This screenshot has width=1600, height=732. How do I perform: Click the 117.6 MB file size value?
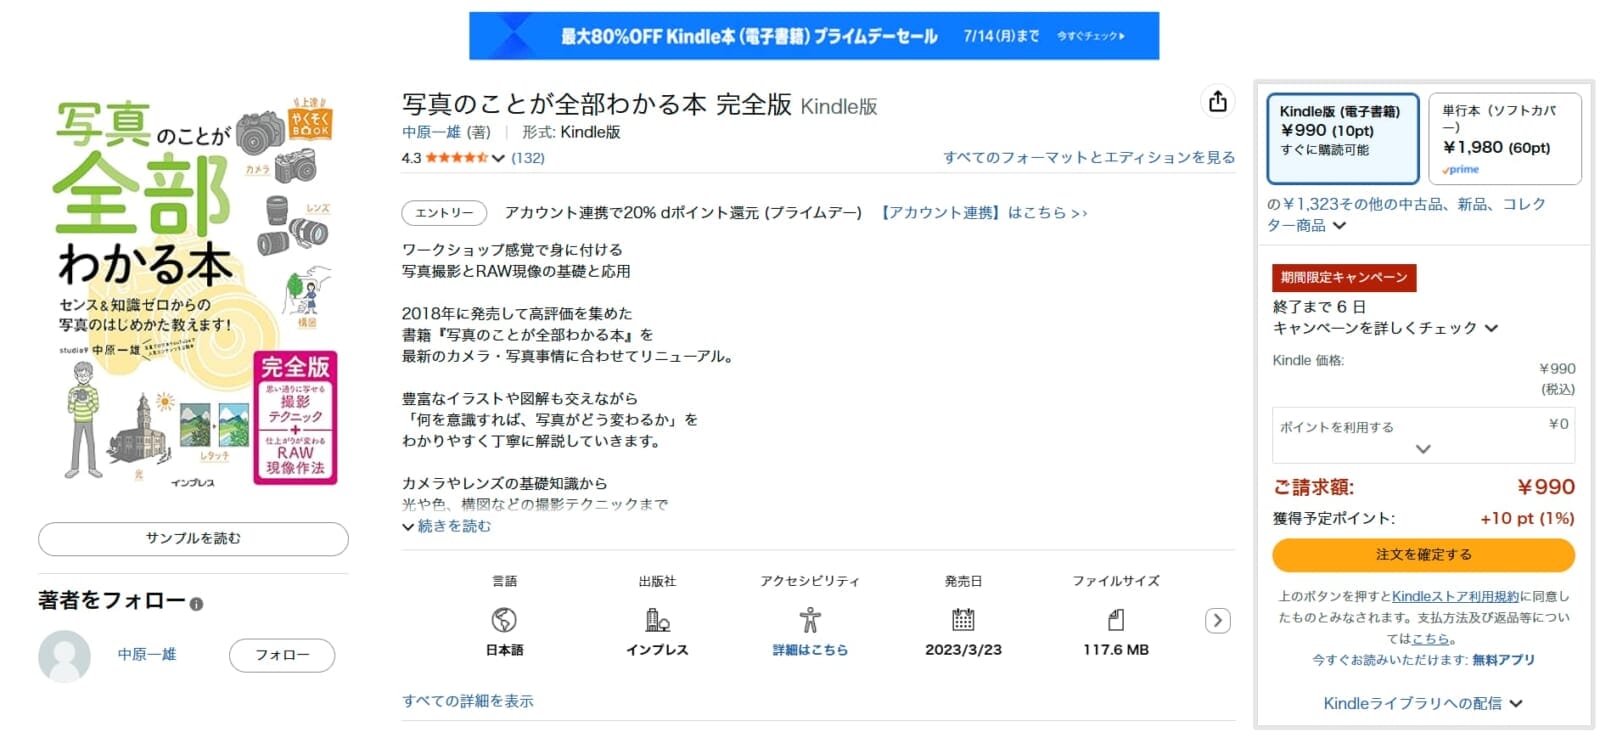coord(1116,650)
